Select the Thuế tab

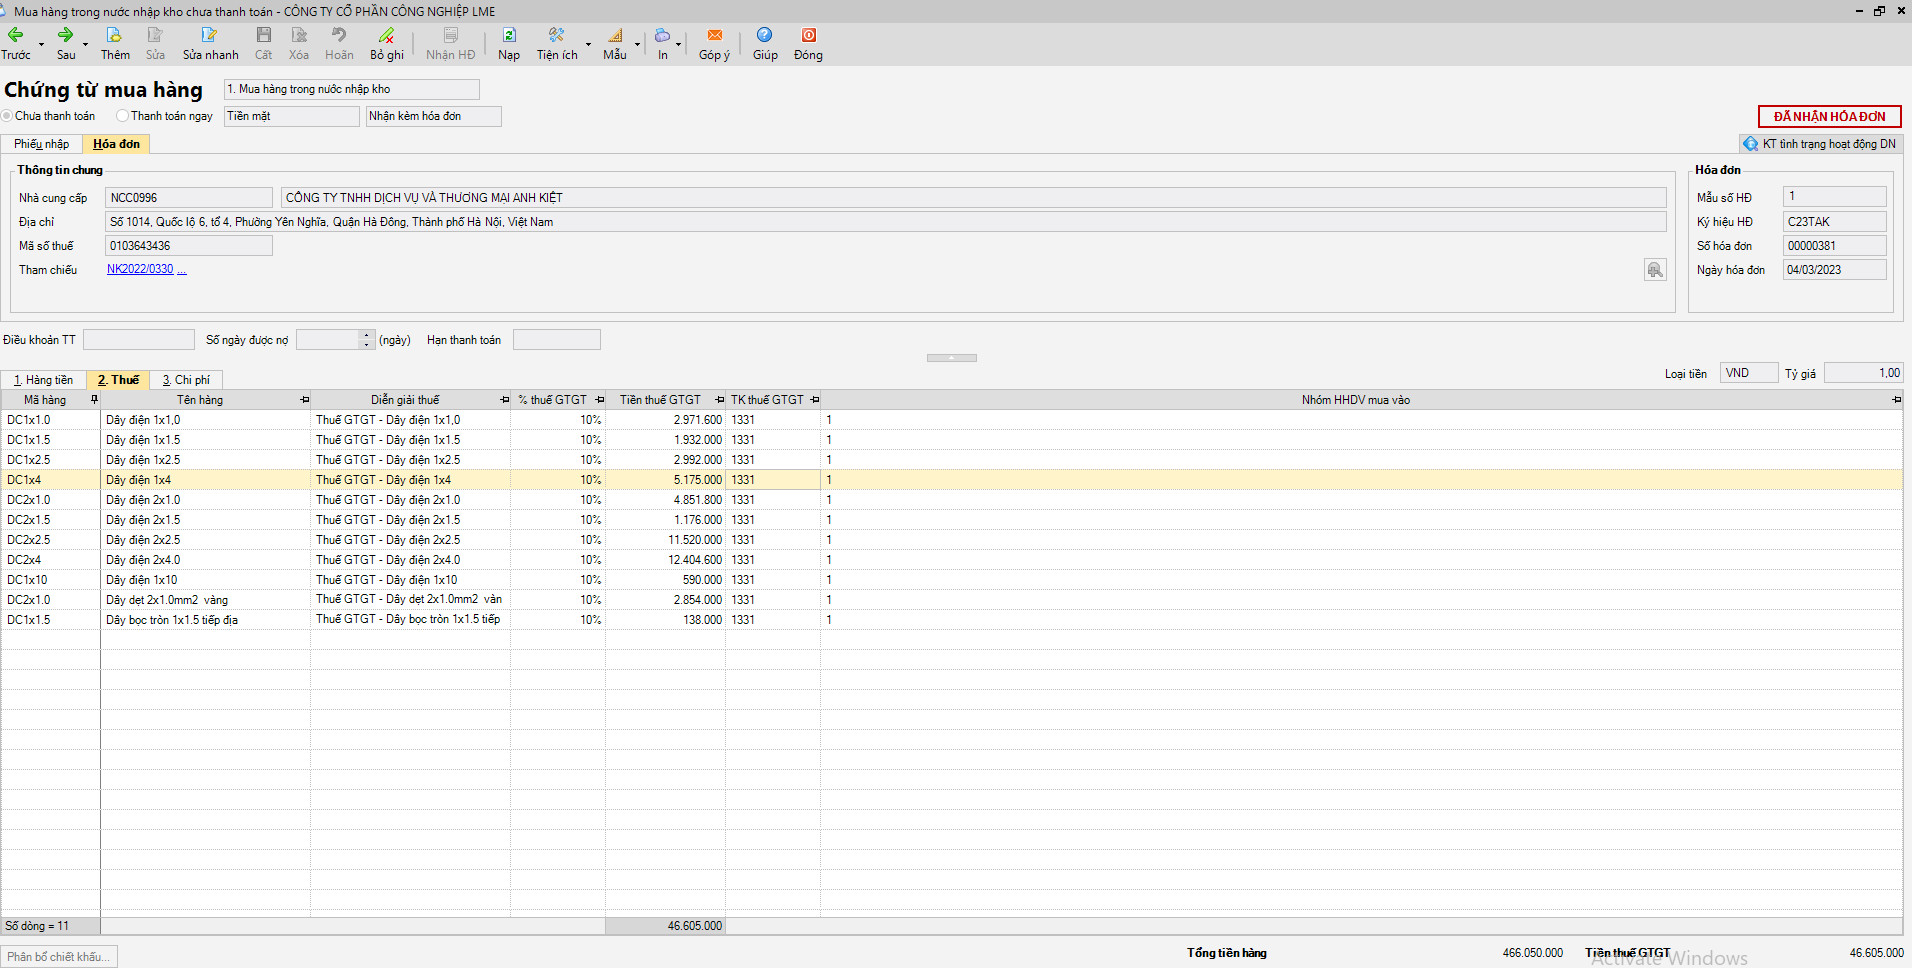[118, 380]
